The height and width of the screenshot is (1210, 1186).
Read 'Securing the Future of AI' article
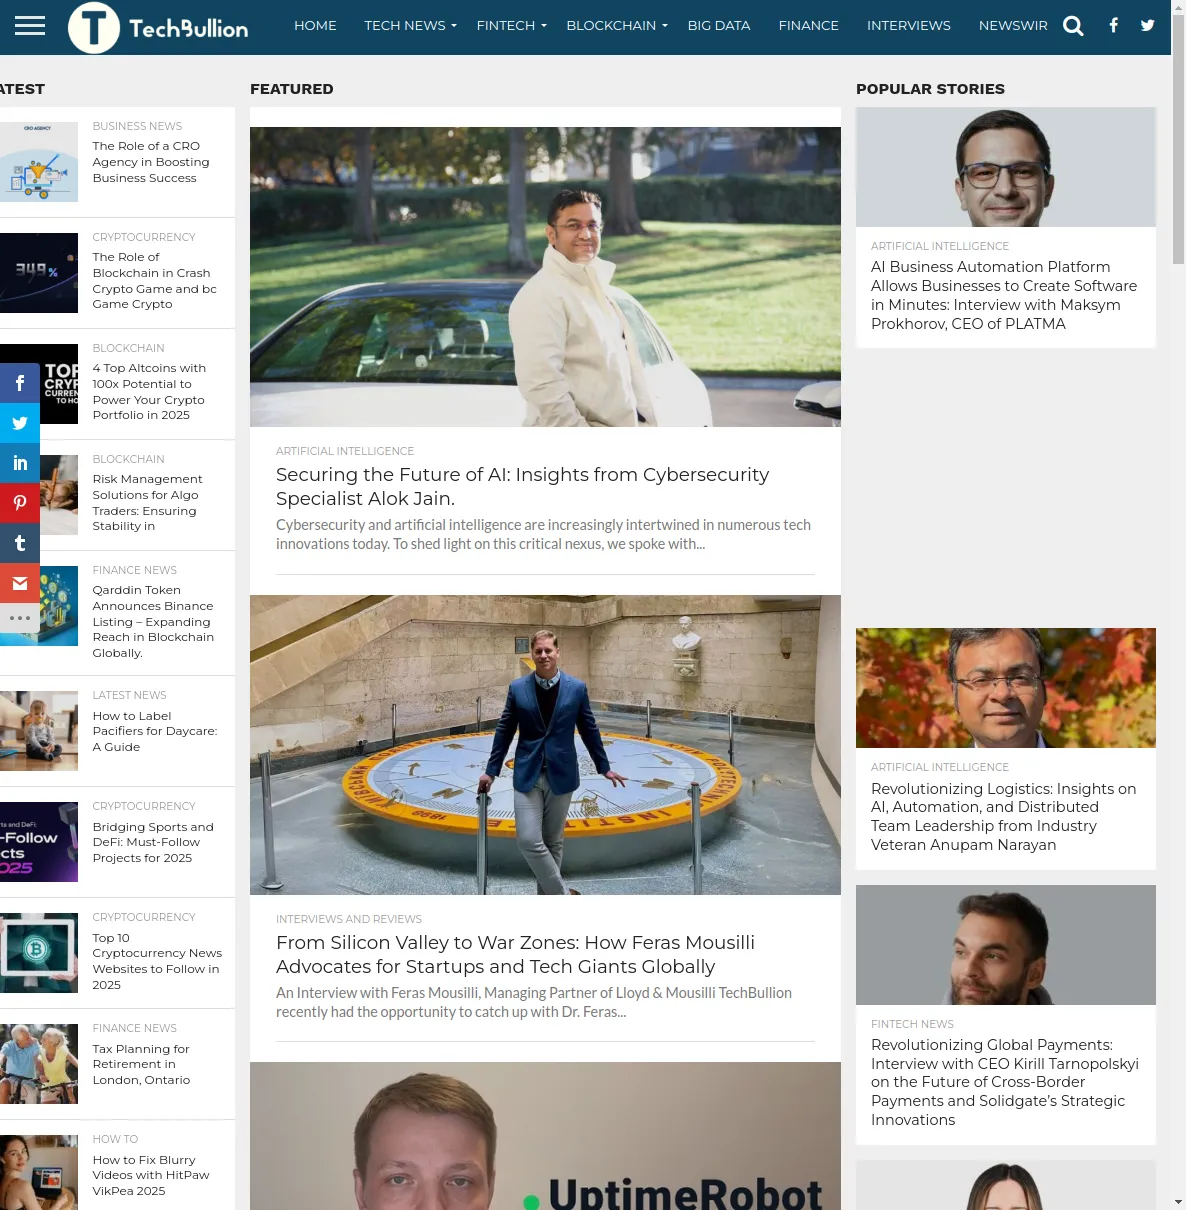(x=523, y=486)
